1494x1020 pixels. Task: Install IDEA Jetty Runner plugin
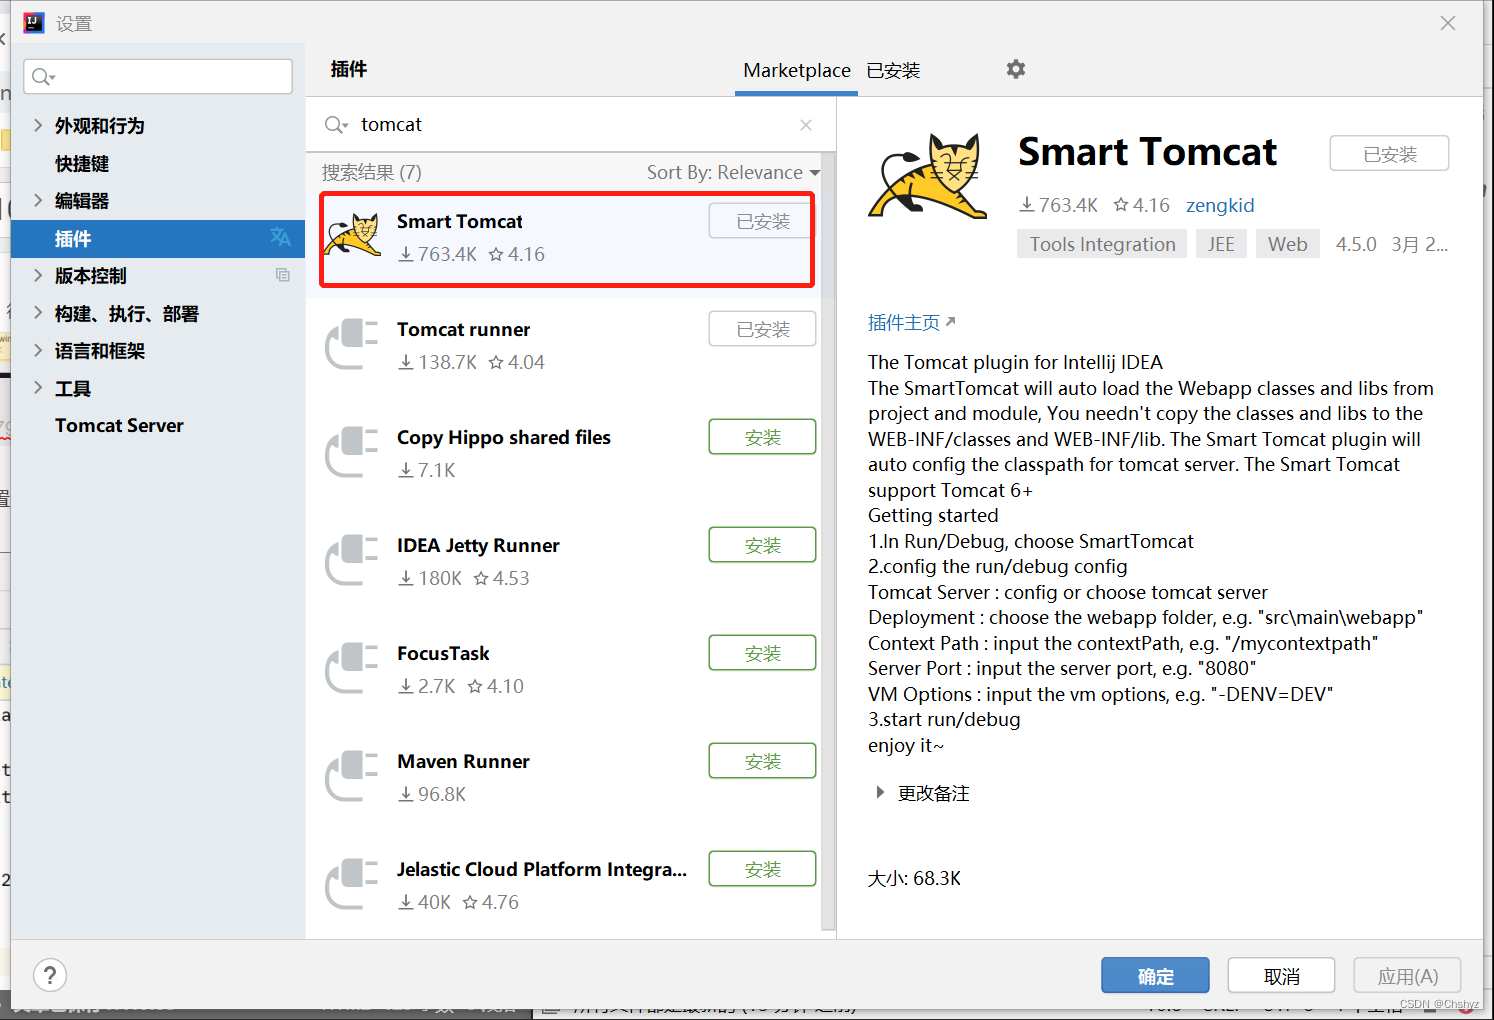coord(762,545)
